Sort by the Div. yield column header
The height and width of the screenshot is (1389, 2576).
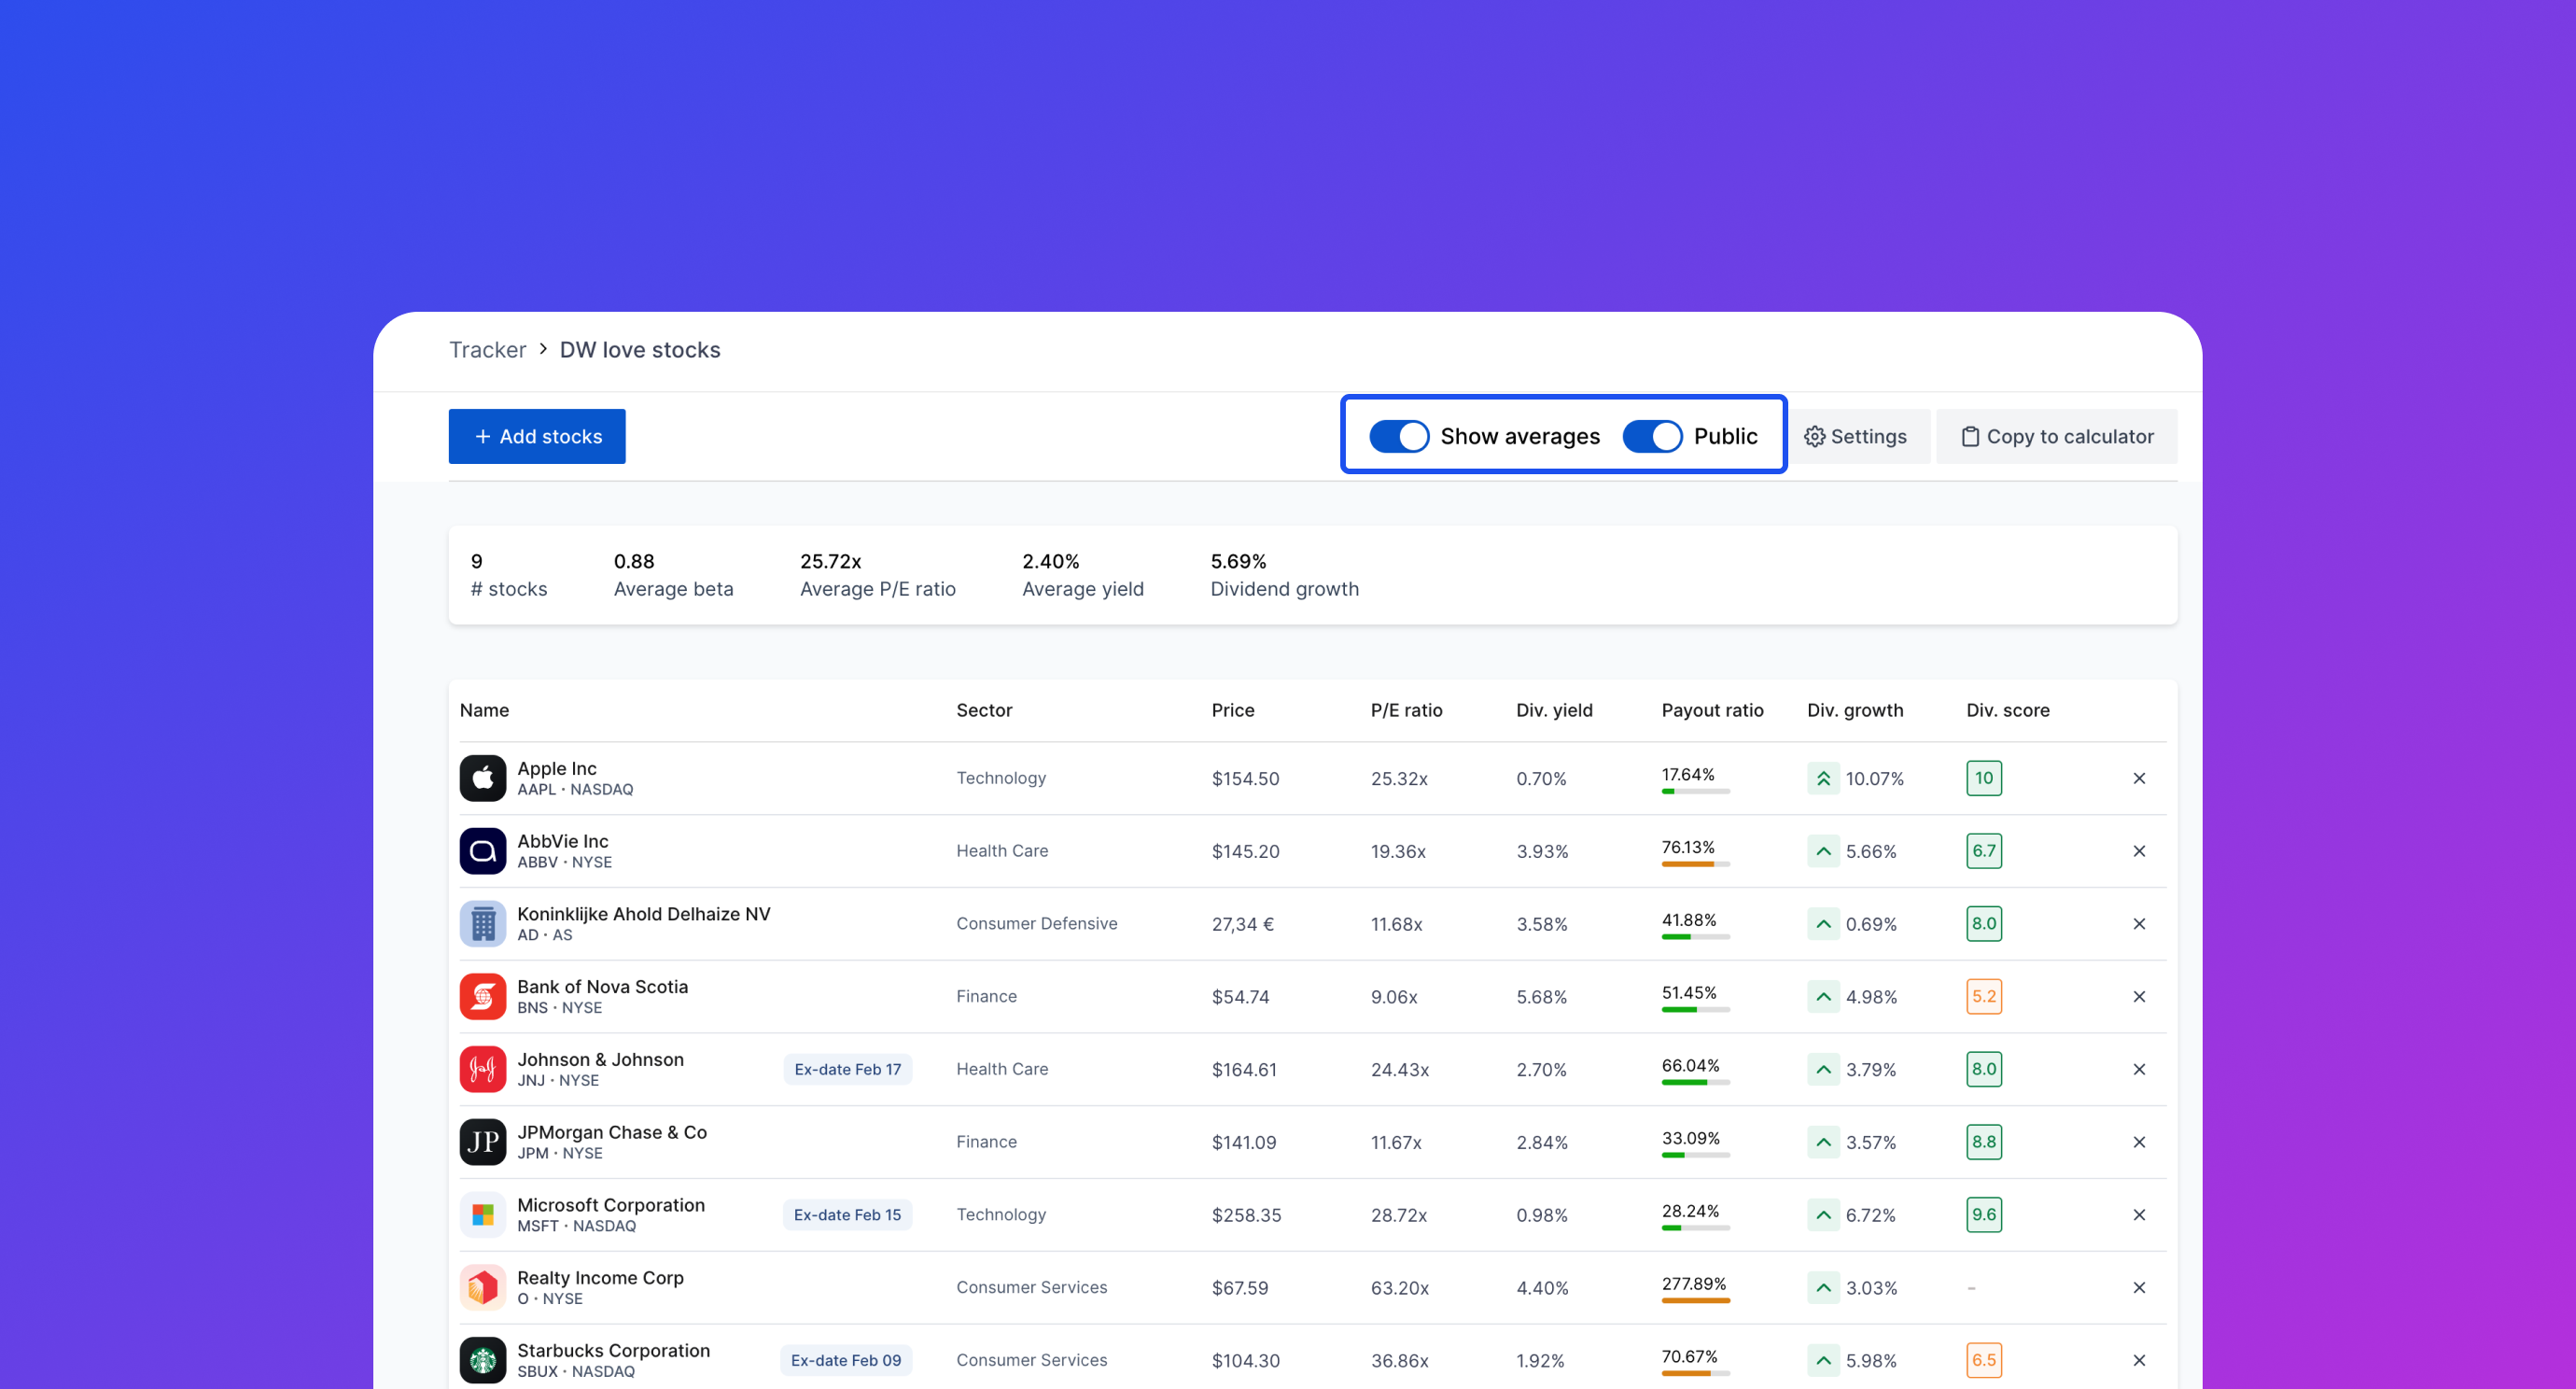pos(1553,710)
